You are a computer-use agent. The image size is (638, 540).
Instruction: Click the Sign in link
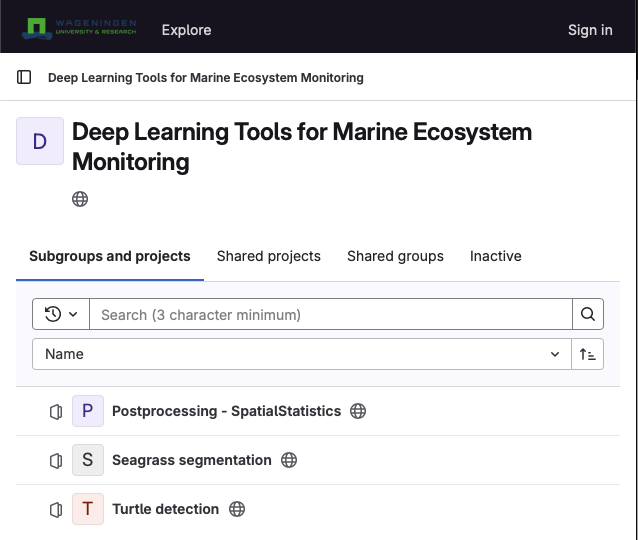590,30
